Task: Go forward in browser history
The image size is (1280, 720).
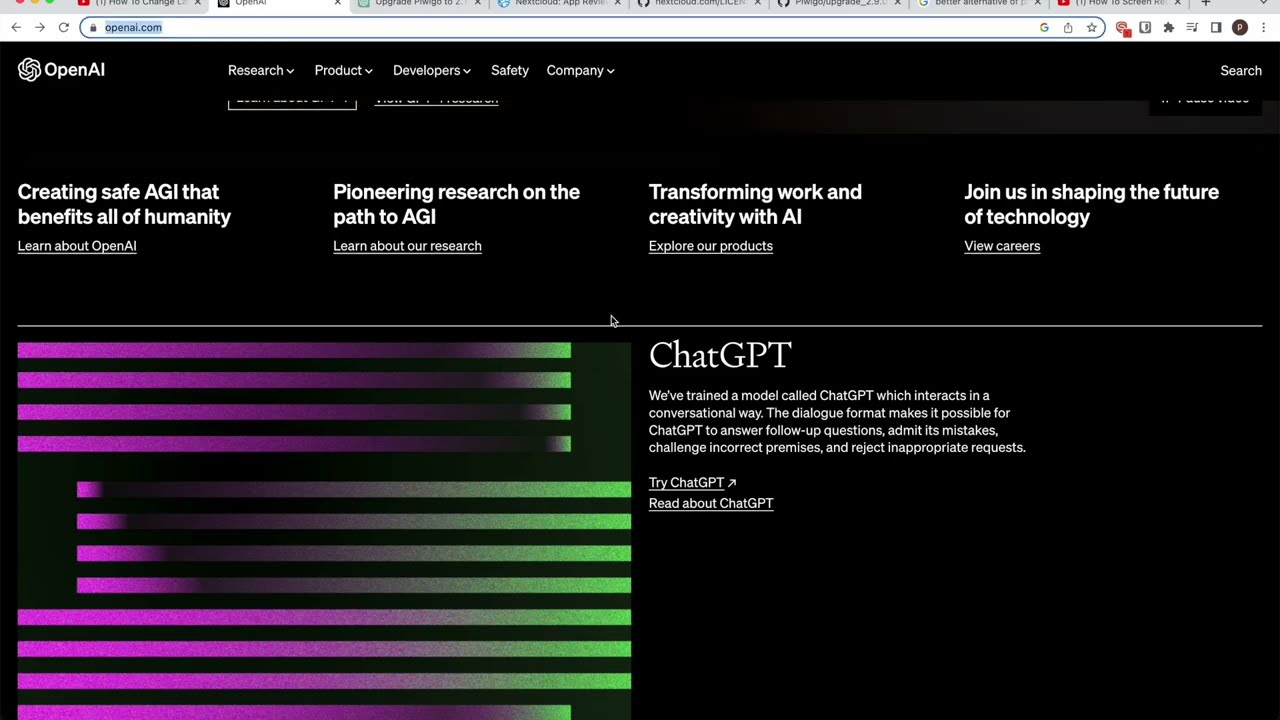Action: click(x=40, y=27)
